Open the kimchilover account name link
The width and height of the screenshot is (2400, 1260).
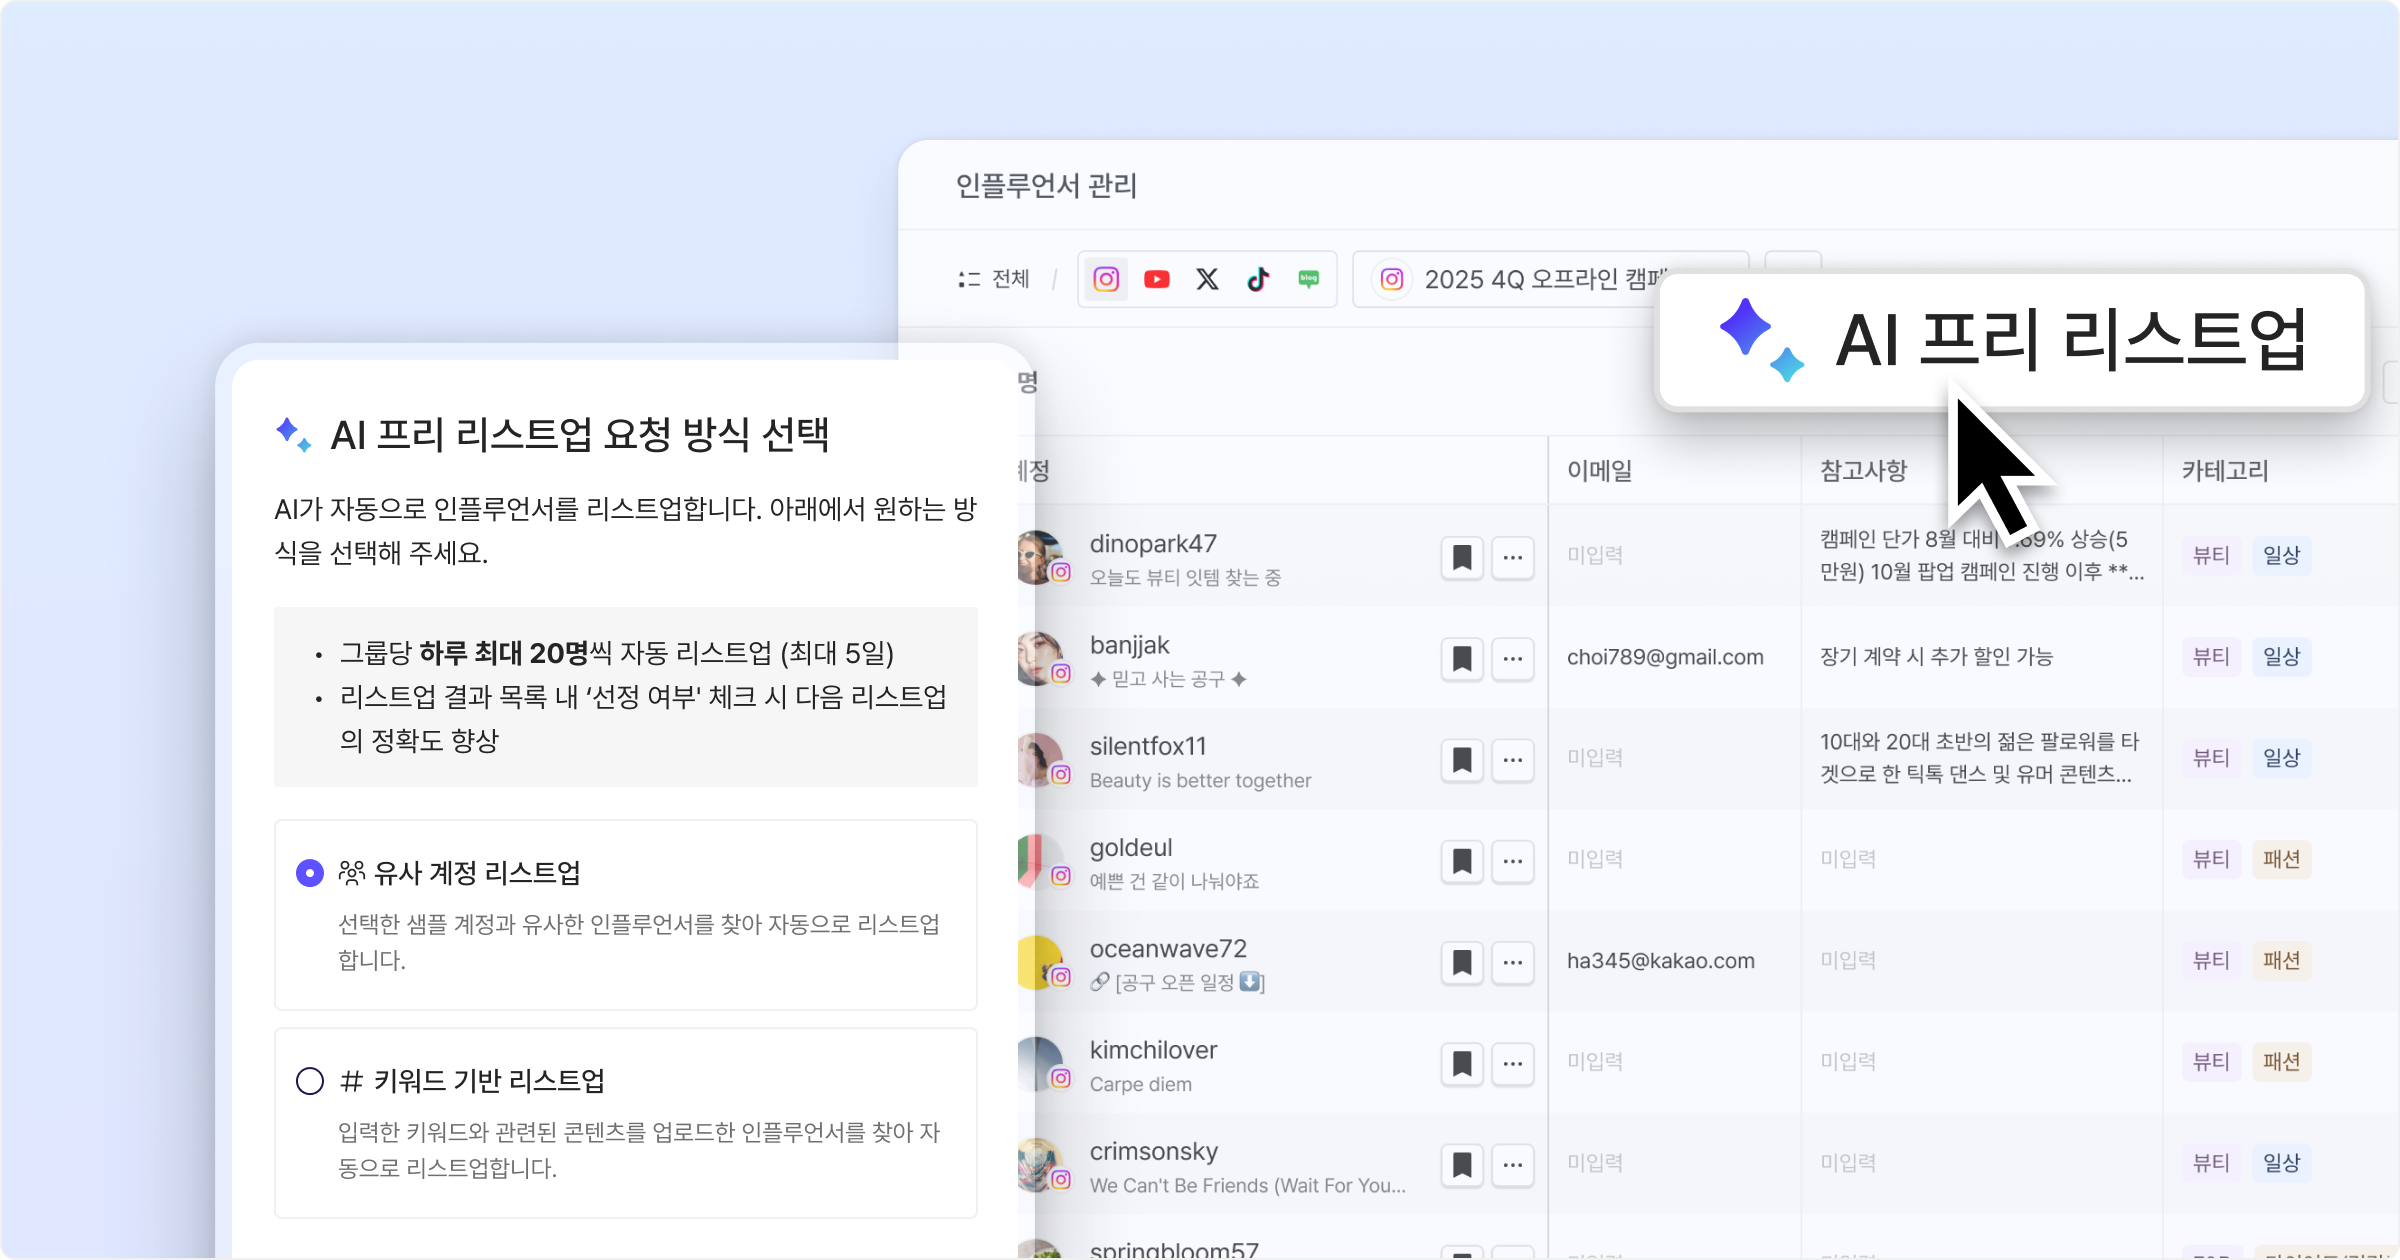pyautogui.click(x=1153, y=1050)
